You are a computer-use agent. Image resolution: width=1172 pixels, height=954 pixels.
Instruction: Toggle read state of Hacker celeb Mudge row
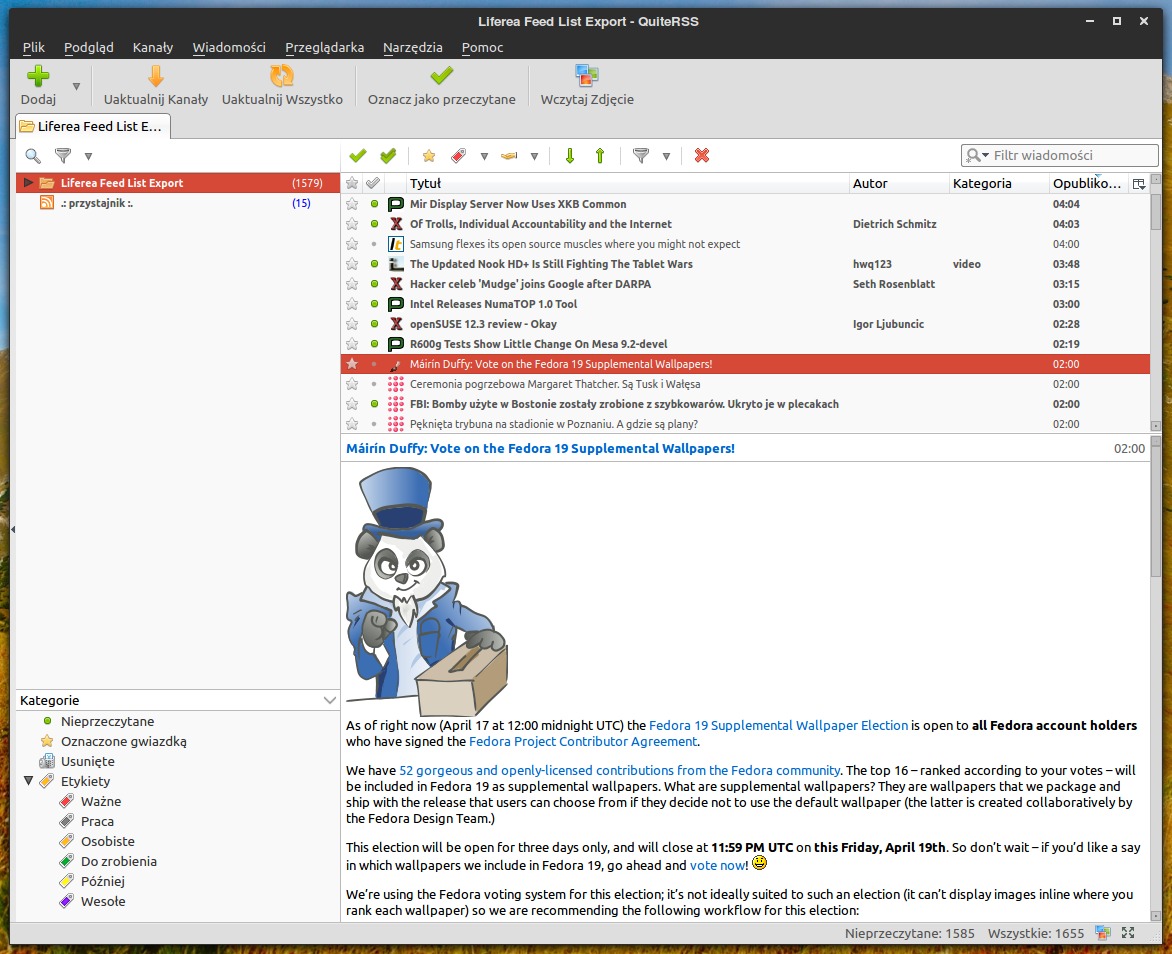coord(374,284)
